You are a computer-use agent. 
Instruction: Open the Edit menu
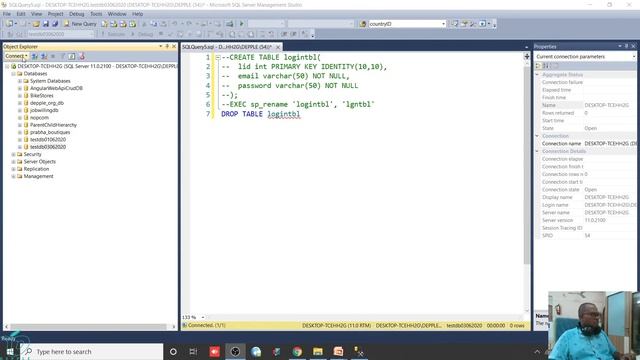21,14
